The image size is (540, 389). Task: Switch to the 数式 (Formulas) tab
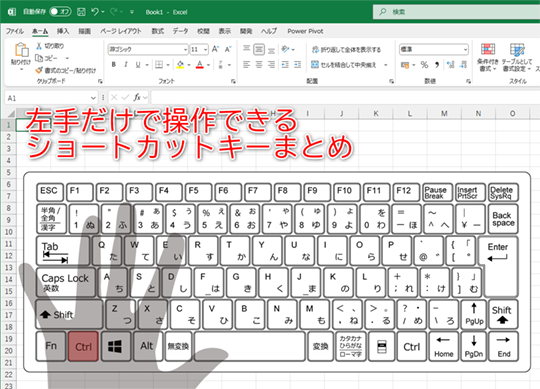pyautogui.click(x=158, y=31)
